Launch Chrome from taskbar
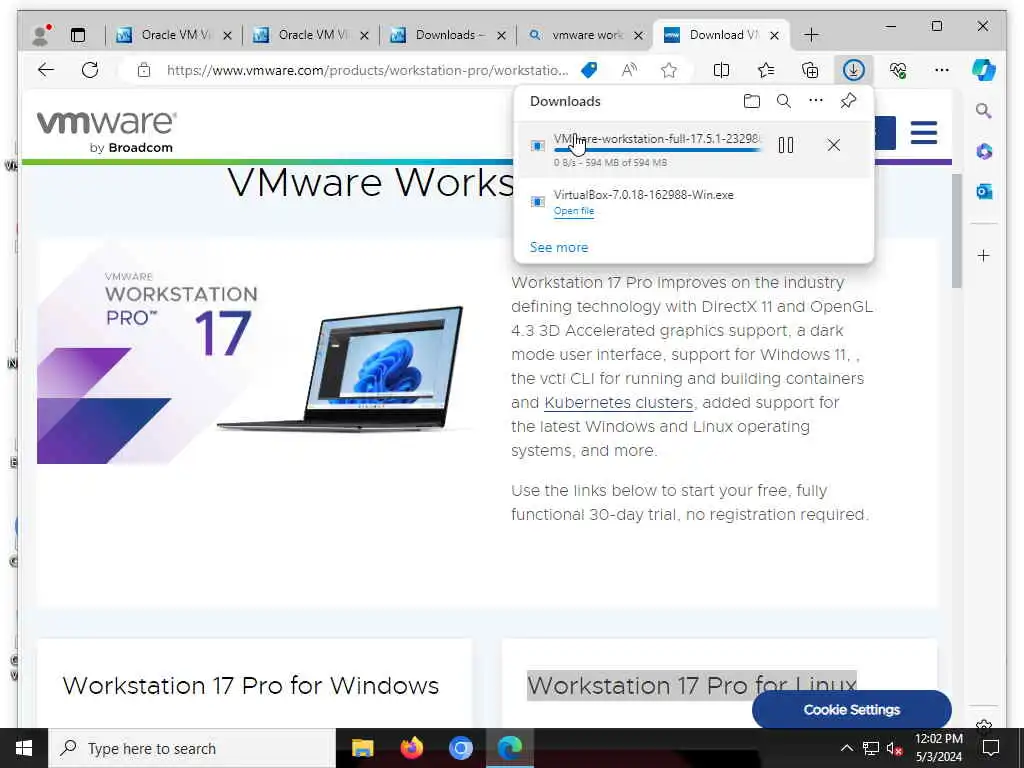 click(460, 748)
